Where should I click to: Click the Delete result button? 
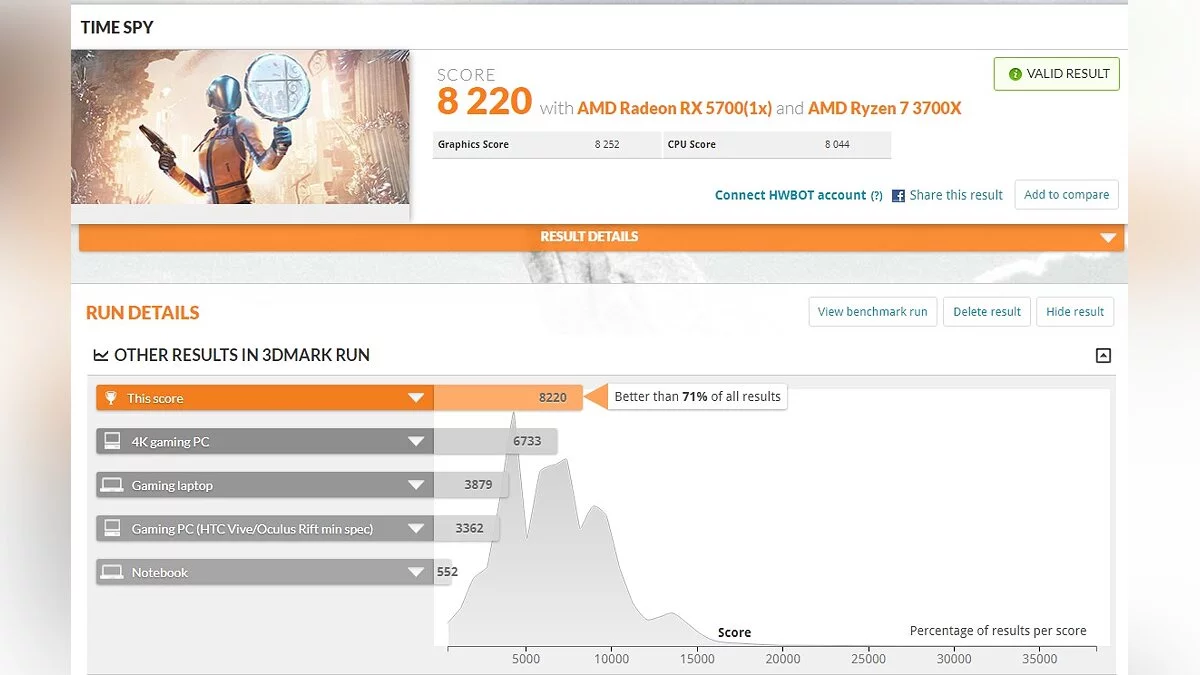tap(986, 312)
